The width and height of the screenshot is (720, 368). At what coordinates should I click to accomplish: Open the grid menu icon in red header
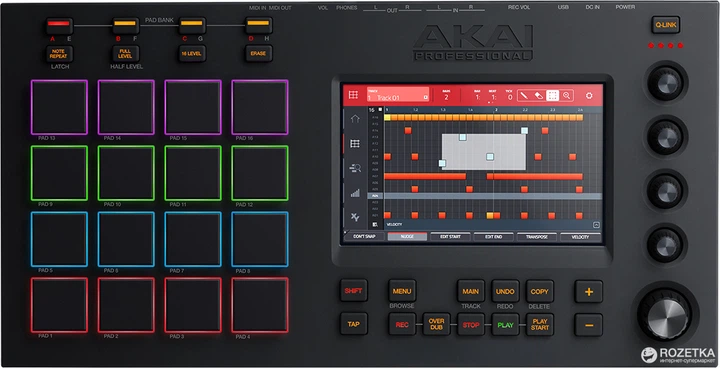point(353,95)
